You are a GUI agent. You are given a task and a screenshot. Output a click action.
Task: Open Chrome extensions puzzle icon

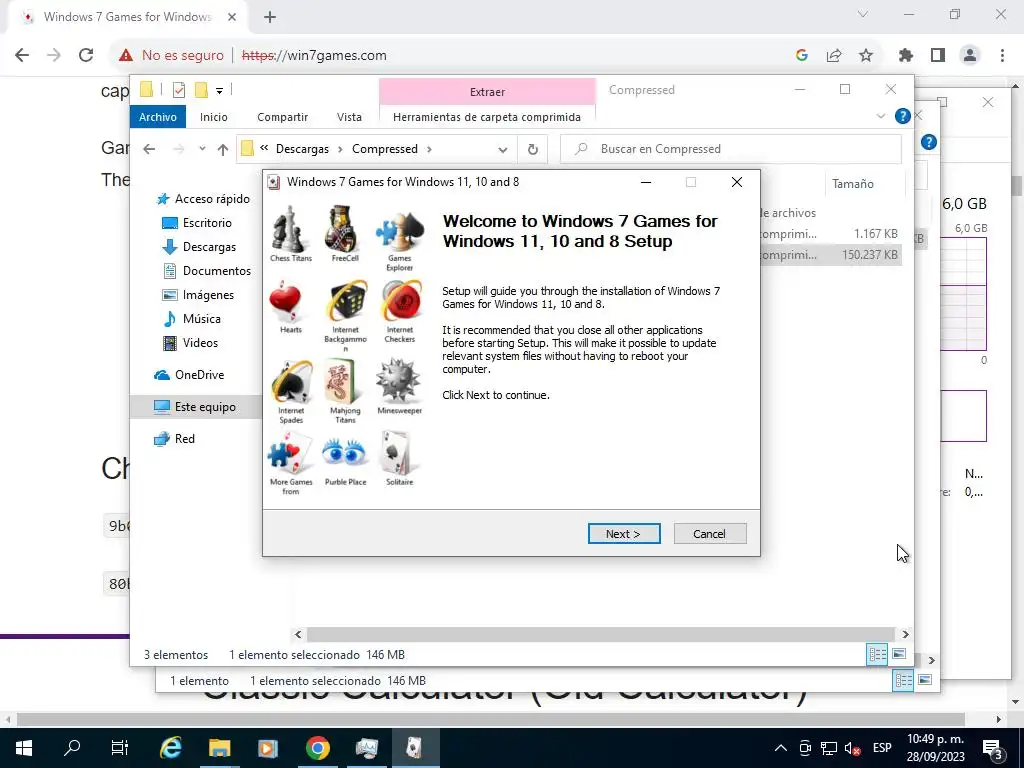[x=906, y=56]
